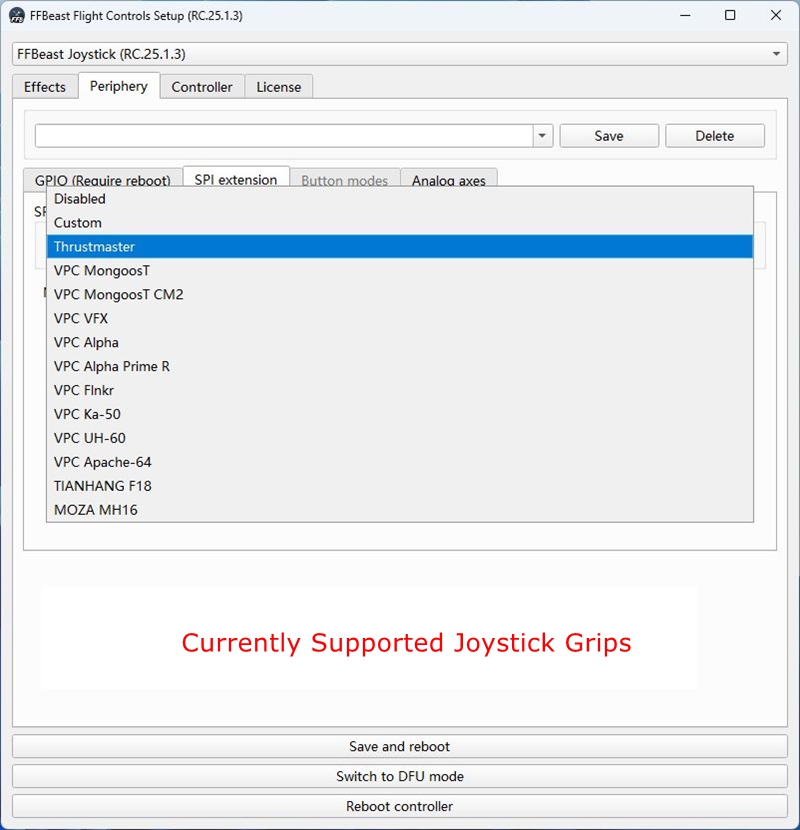The width and height of the screenshot is (800, 830).
Task: Select MOZA MH16 grip option
Action: [96, 510]
